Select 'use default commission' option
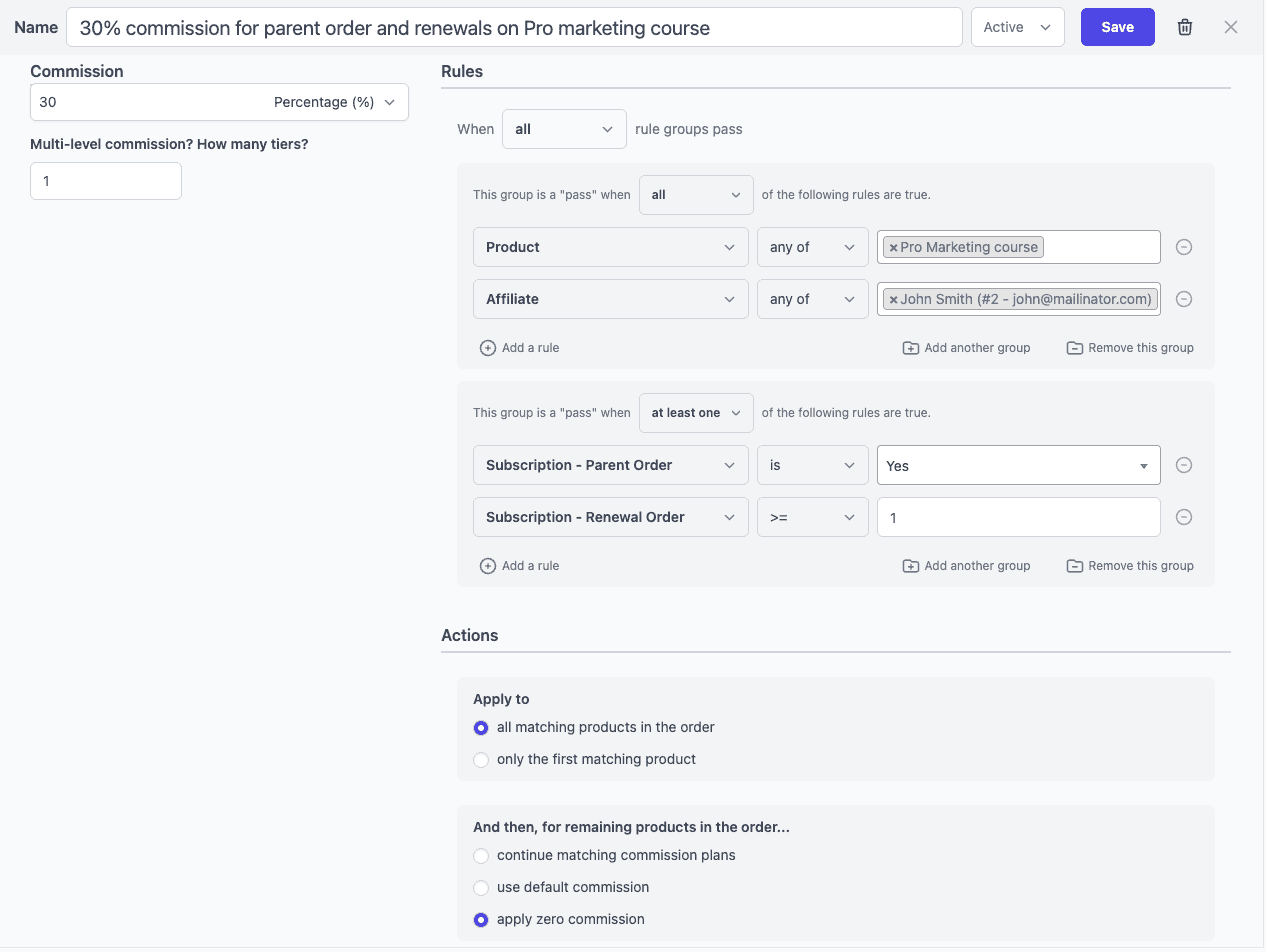The height and width of the screenshot is (952, 1266). click(x=481, y=888)
